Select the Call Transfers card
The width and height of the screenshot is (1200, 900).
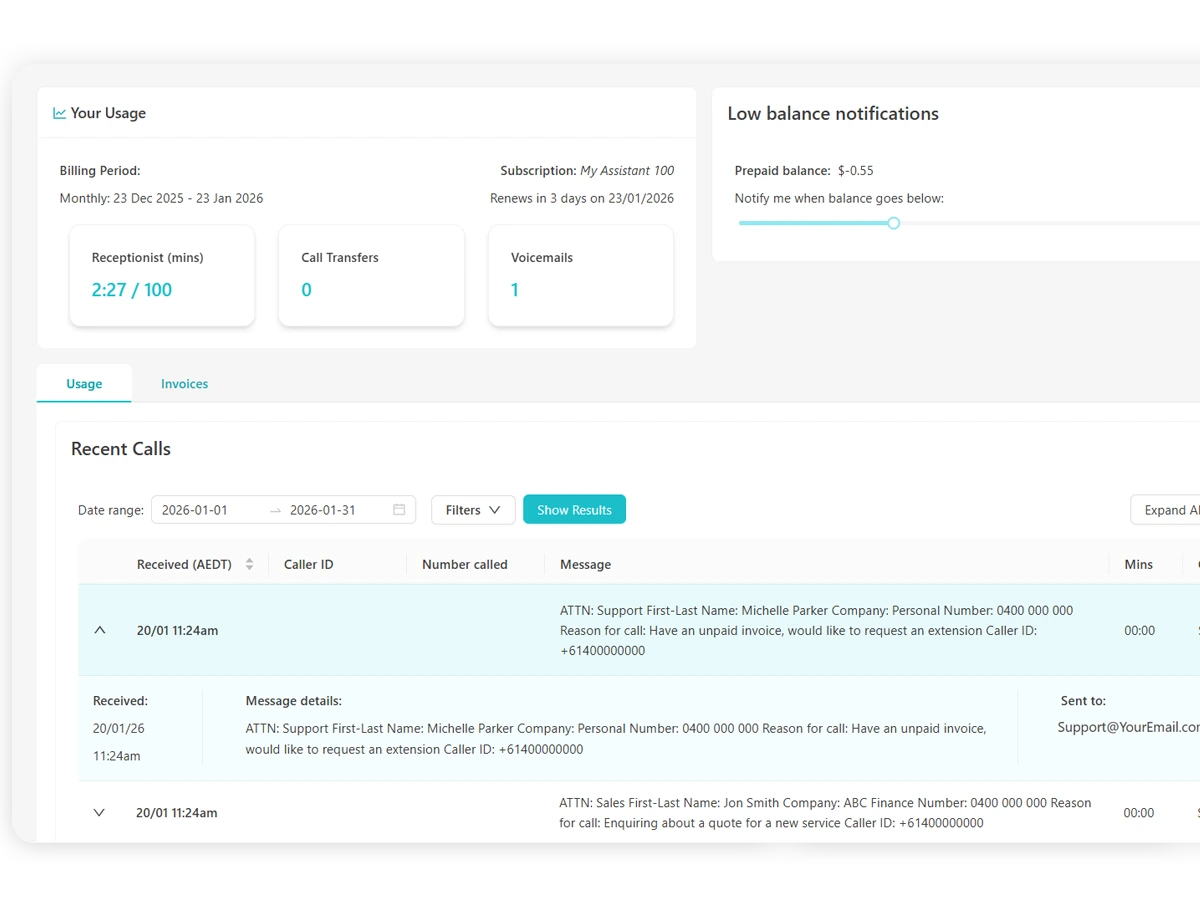[371, 275]
